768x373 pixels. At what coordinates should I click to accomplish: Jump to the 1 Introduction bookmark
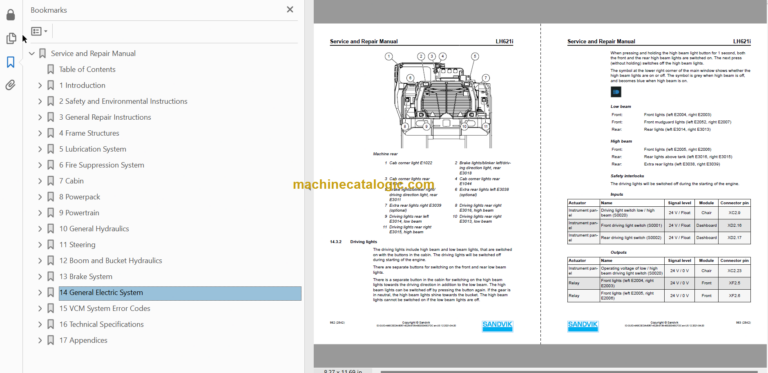(x=82, y=85)
